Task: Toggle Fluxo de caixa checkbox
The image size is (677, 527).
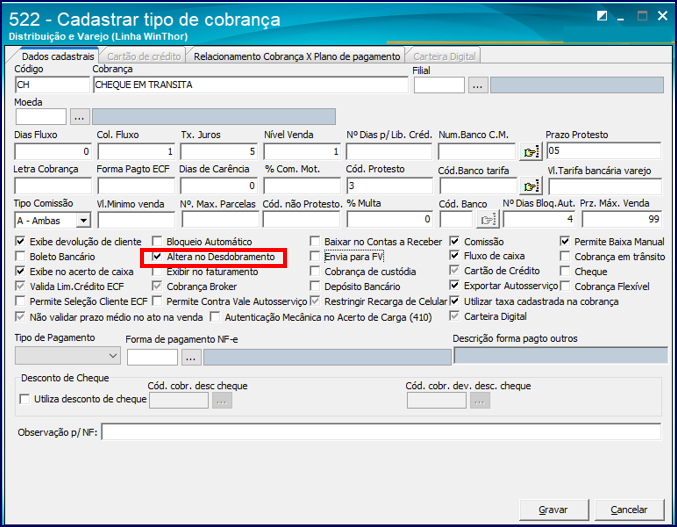Action: tap(455, 256)
